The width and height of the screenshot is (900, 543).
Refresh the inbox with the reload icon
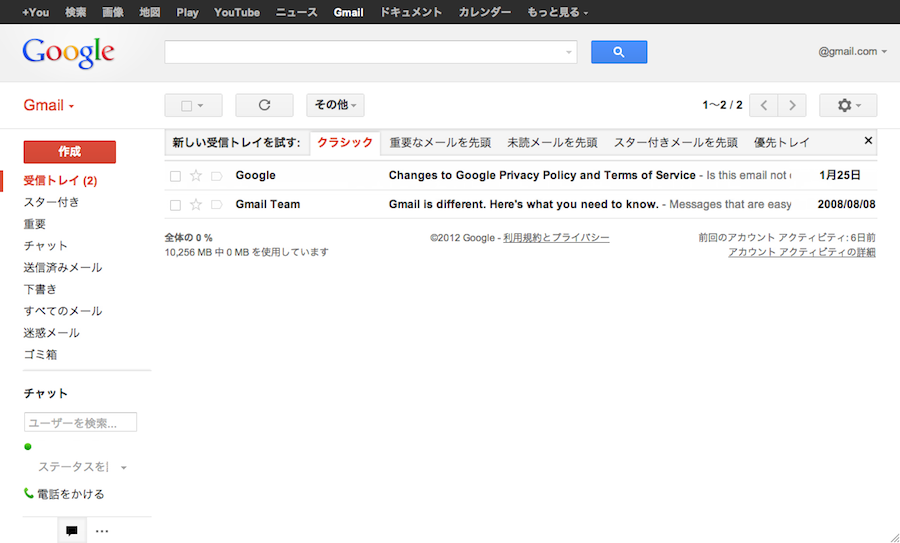[x=264, y=105]
